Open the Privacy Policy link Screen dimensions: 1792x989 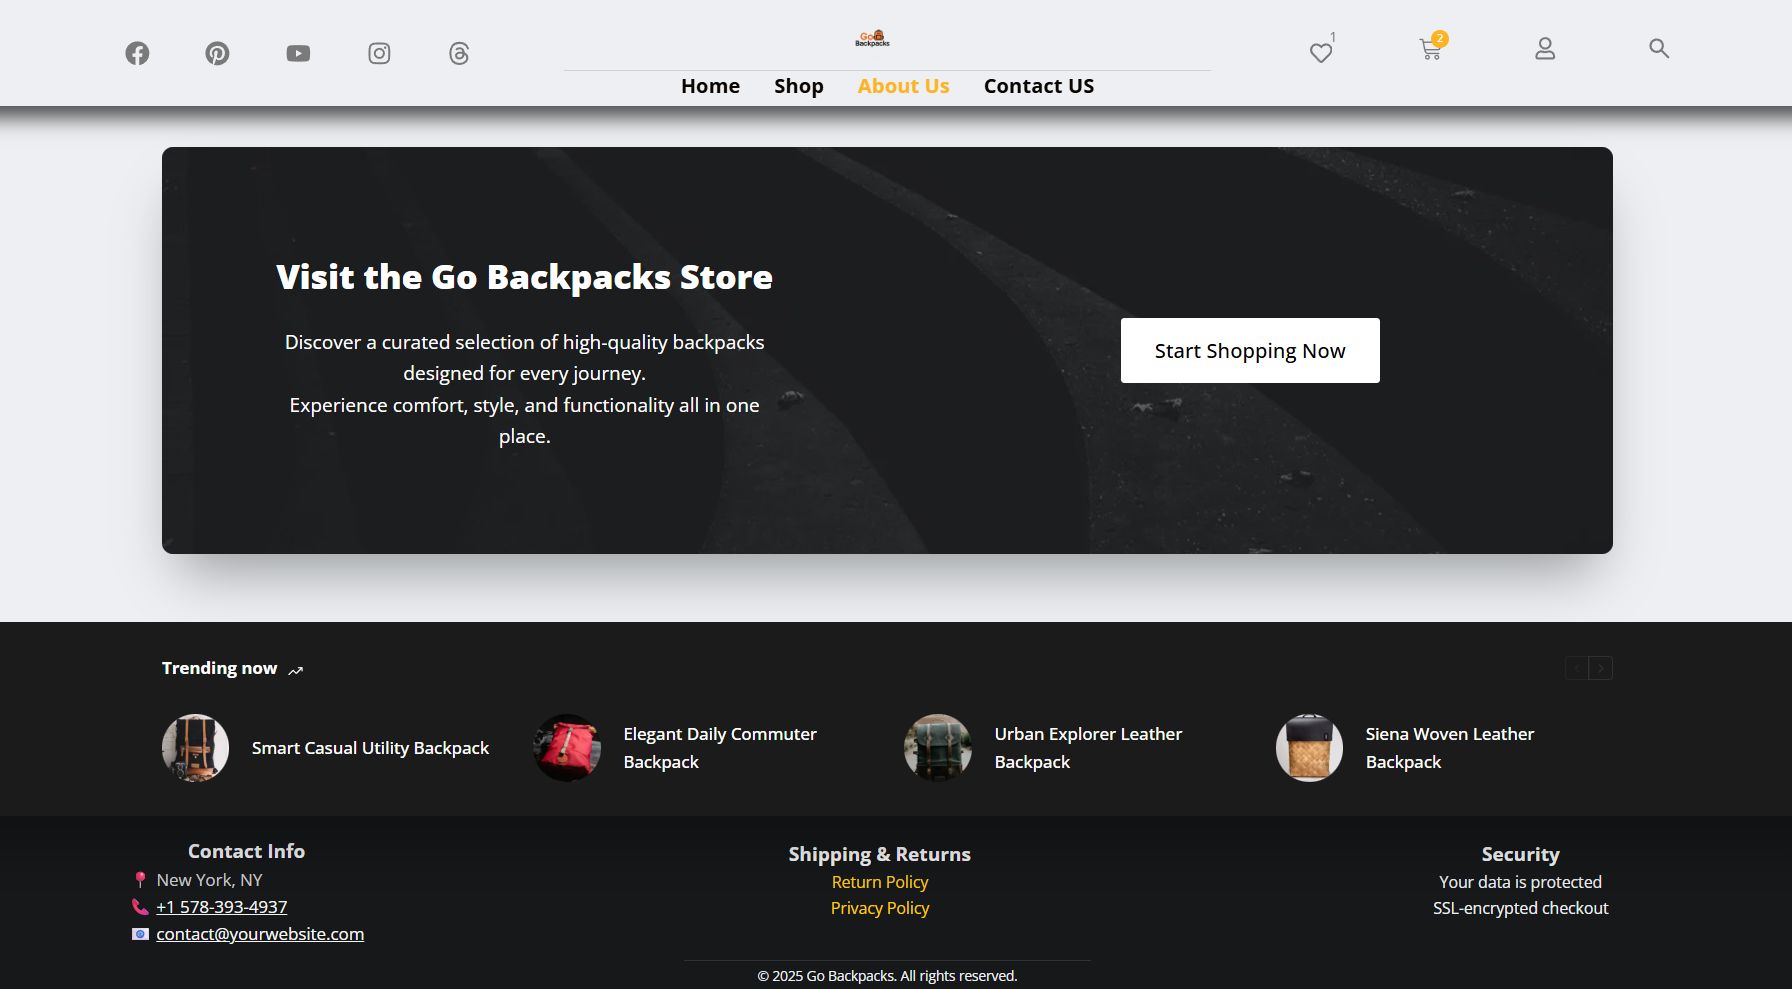pos(880,908)
